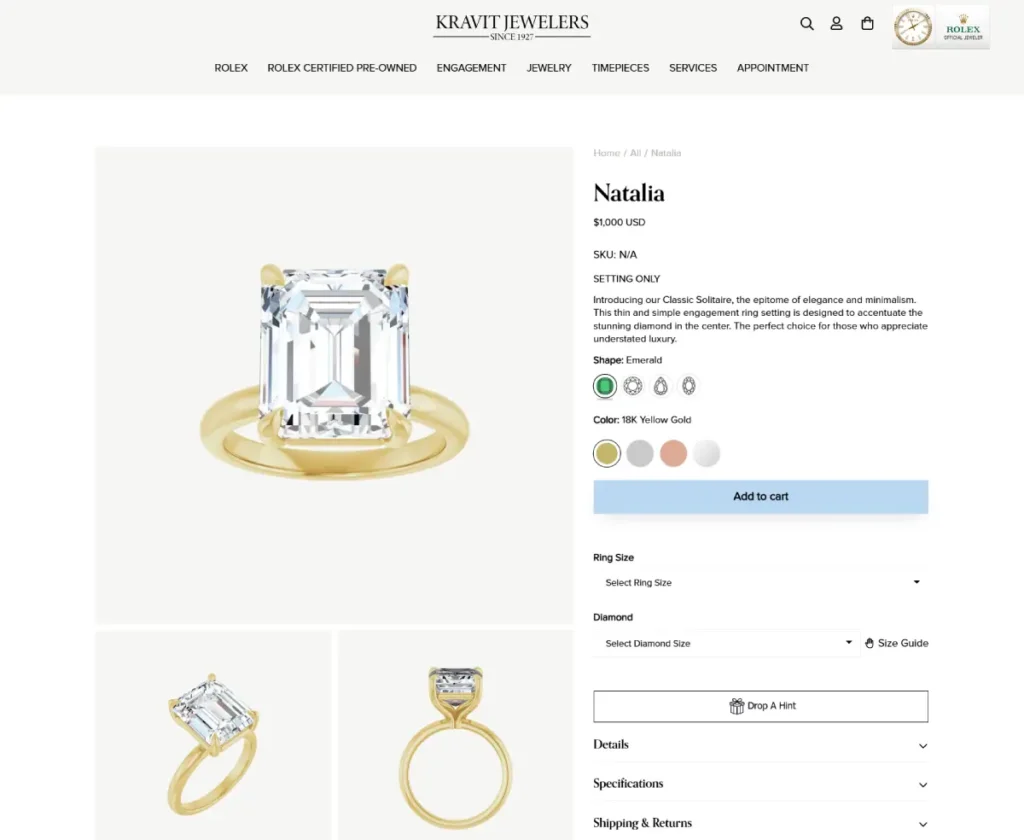Screen dimensions: 1024x840
Task: Open the Select Diamond Size dropdown
Action: tap(726, 643)
